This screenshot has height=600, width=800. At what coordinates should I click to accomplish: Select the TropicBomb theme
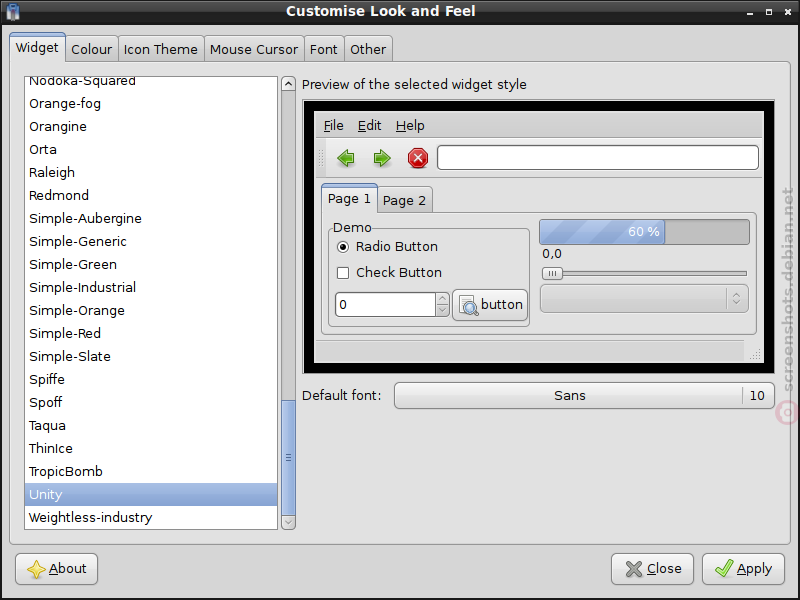tap(151, 471)
